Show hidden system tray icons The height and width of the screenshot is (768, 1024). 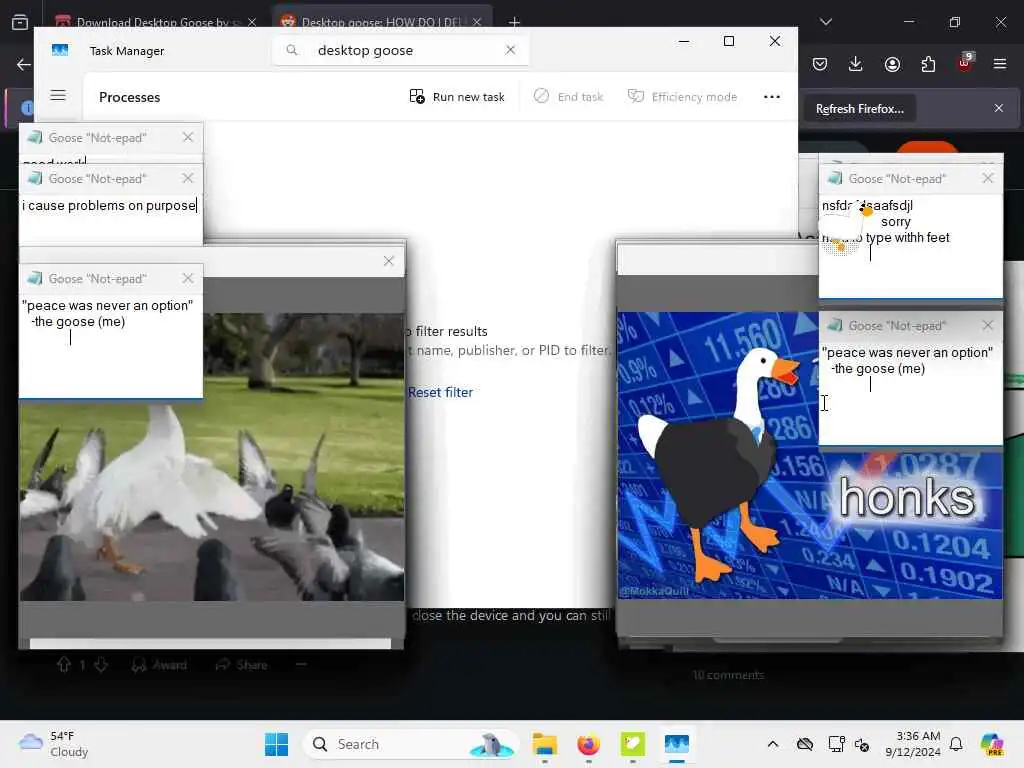(x=773, y=744)
